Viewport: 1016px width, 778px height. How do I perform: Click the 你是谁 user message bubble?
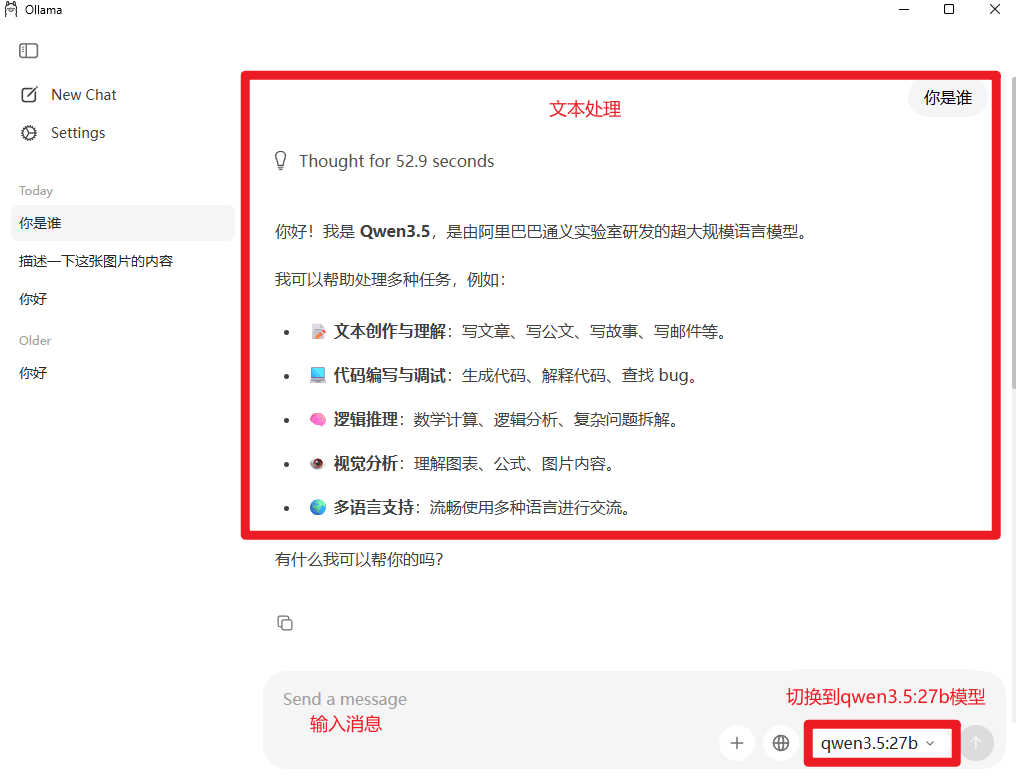coord(947,98)
